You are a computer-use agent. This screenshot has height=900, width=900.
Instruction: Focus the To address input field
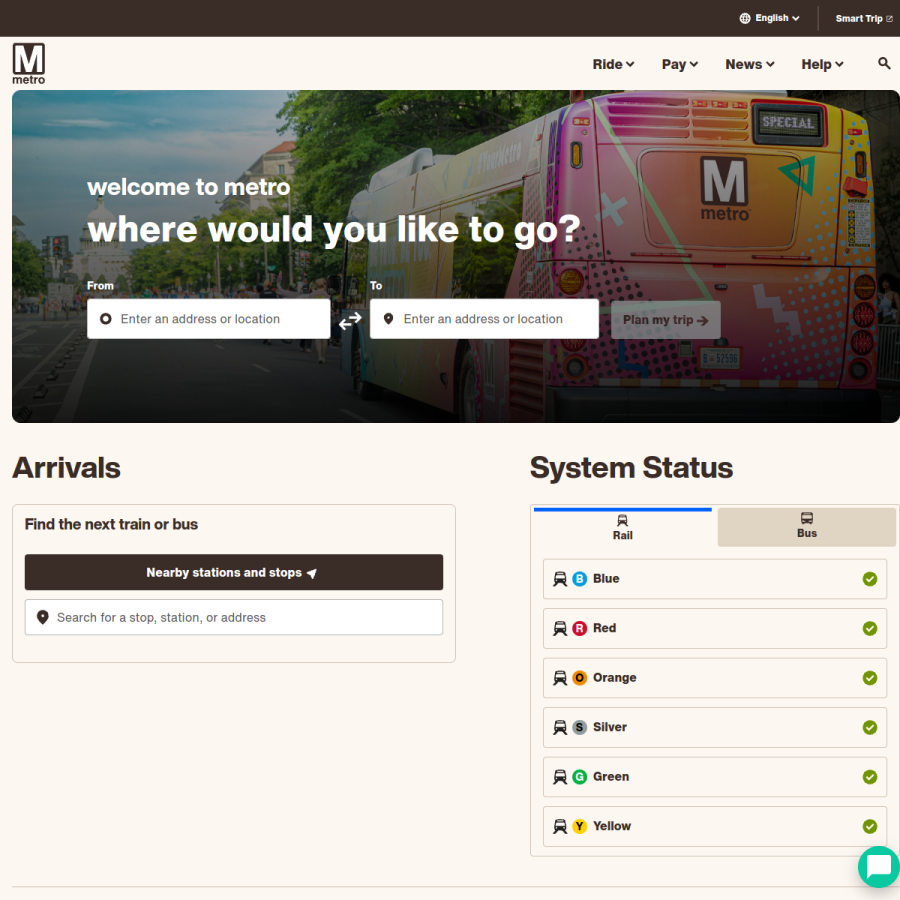tap(484, 319)
